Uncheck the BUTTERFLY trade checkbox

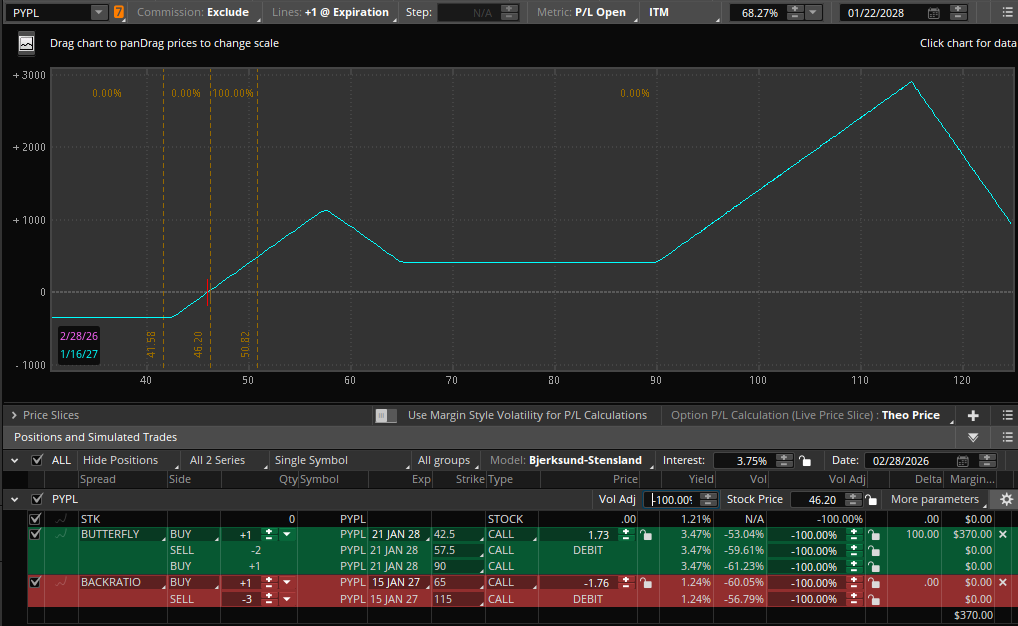(35, 534)
